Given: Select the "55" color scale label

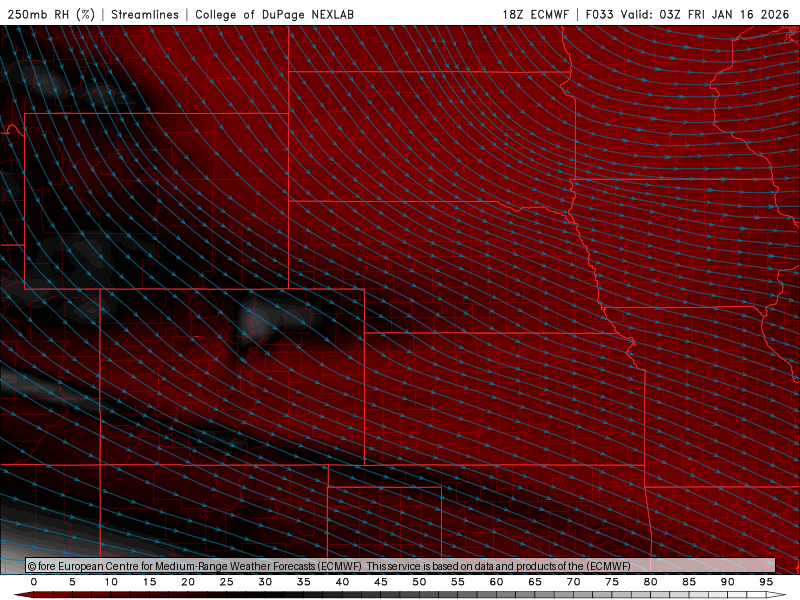Looking at the screenshot, I should tap(458, 582).
